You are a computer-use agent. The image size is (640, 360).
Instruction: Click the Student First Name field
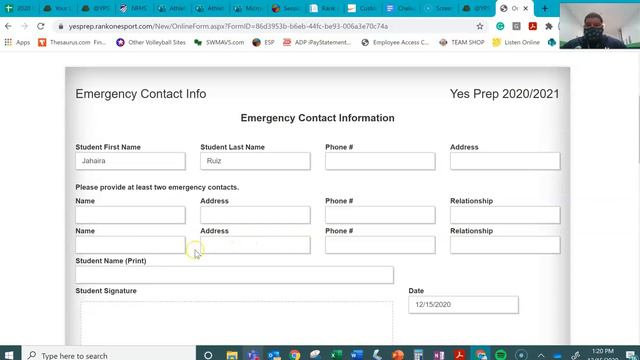(x=131, y=161)
